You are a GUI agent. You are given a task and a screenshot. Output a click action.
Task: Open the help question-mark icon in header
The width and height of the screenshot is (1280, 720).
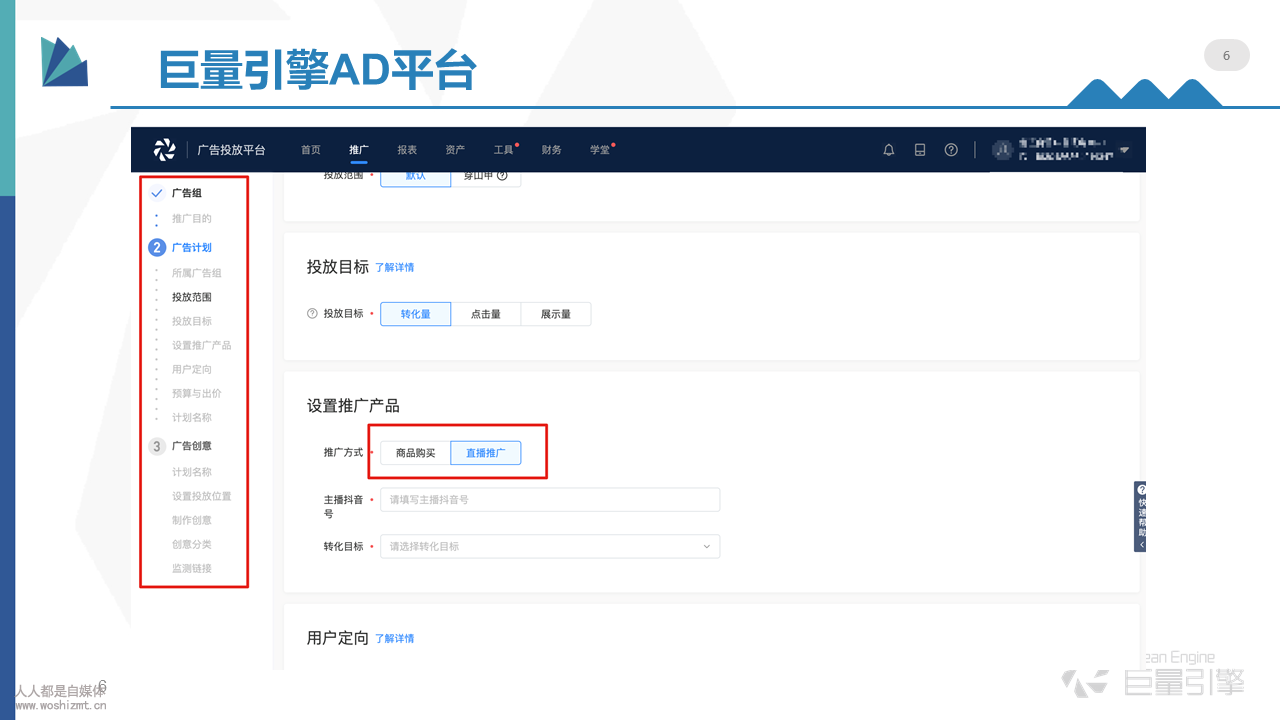[951, 150]
